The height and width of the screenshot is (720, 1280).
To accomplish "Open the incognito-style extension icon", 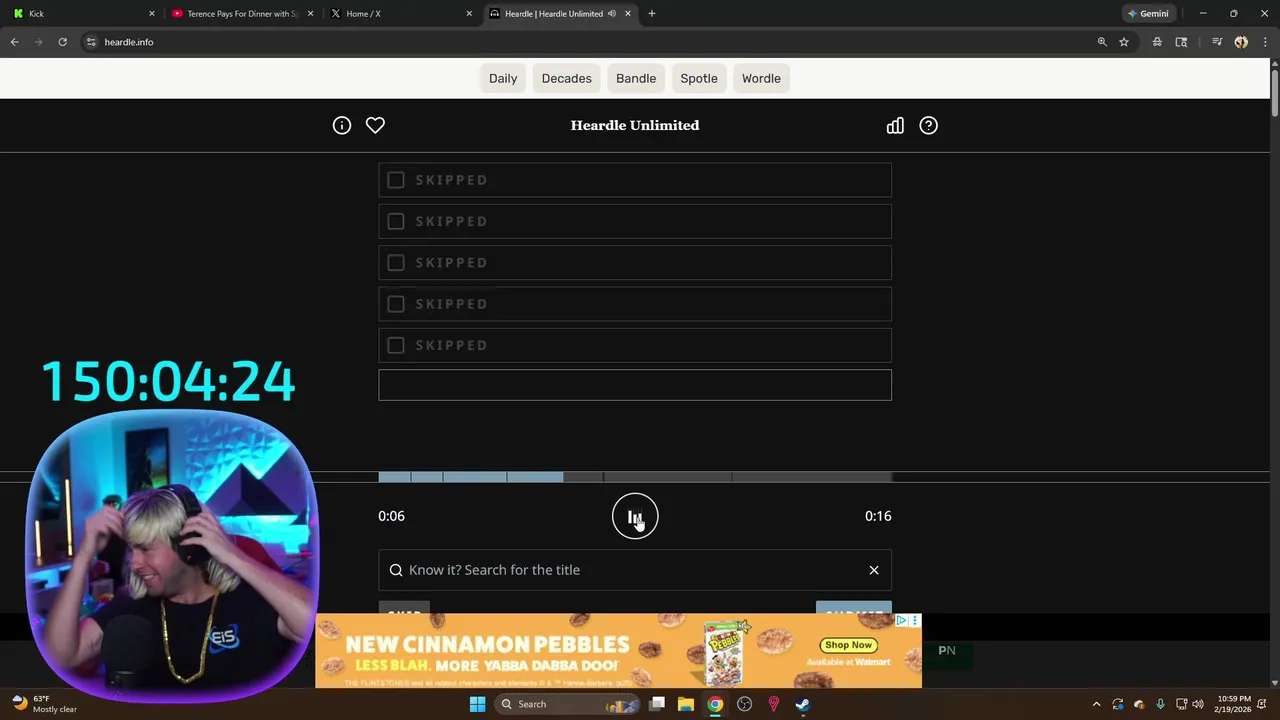I will pos(1157,42).
